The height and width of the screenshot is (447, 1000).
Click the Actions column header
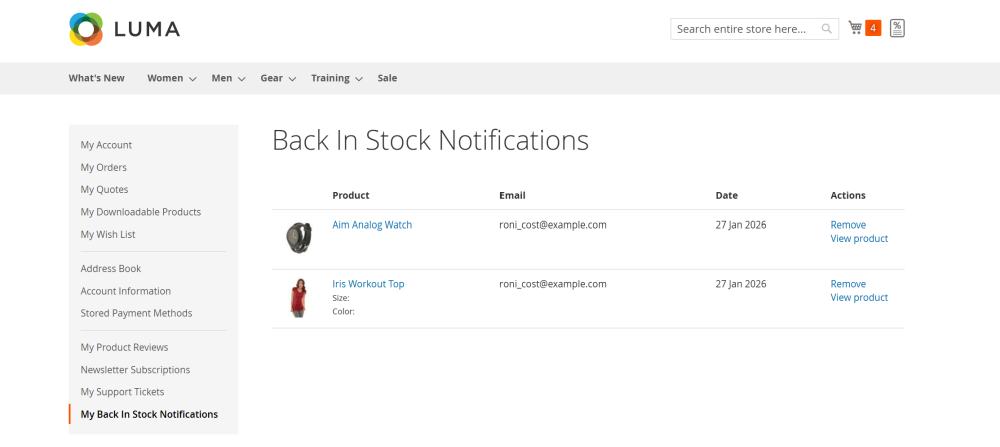tap(848, 195)
